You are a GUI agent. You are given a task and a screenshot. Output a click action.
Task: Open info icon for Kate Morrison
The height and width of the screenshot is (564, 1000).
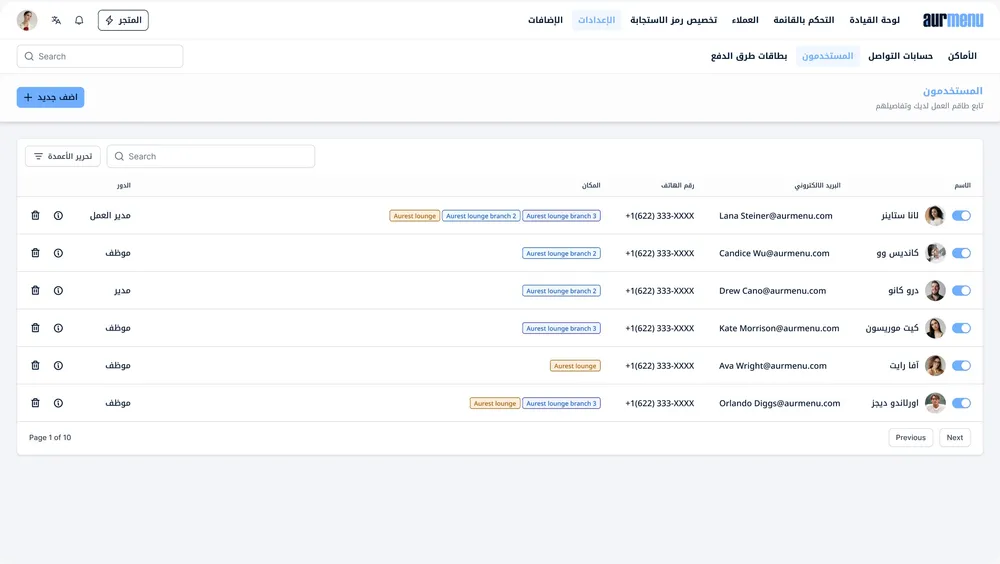coord(58,328)
